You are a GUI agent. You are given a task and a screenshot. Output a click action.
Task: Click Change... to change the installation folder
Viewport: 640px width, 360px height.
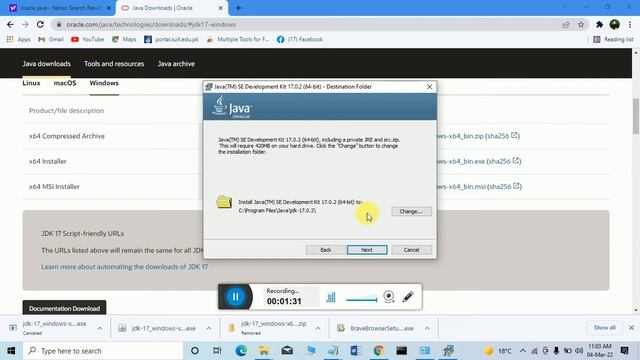click(x=411, y=211)
